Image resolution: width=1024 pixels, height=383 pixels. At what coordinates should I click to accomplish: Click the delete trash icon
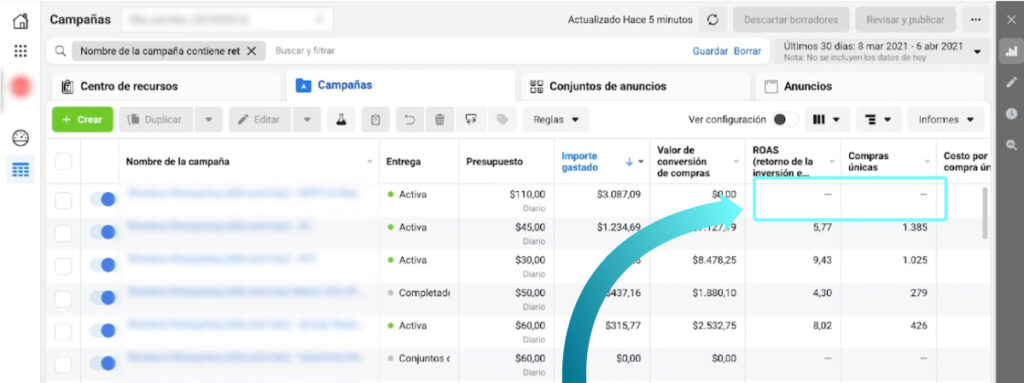click(440, 120)
